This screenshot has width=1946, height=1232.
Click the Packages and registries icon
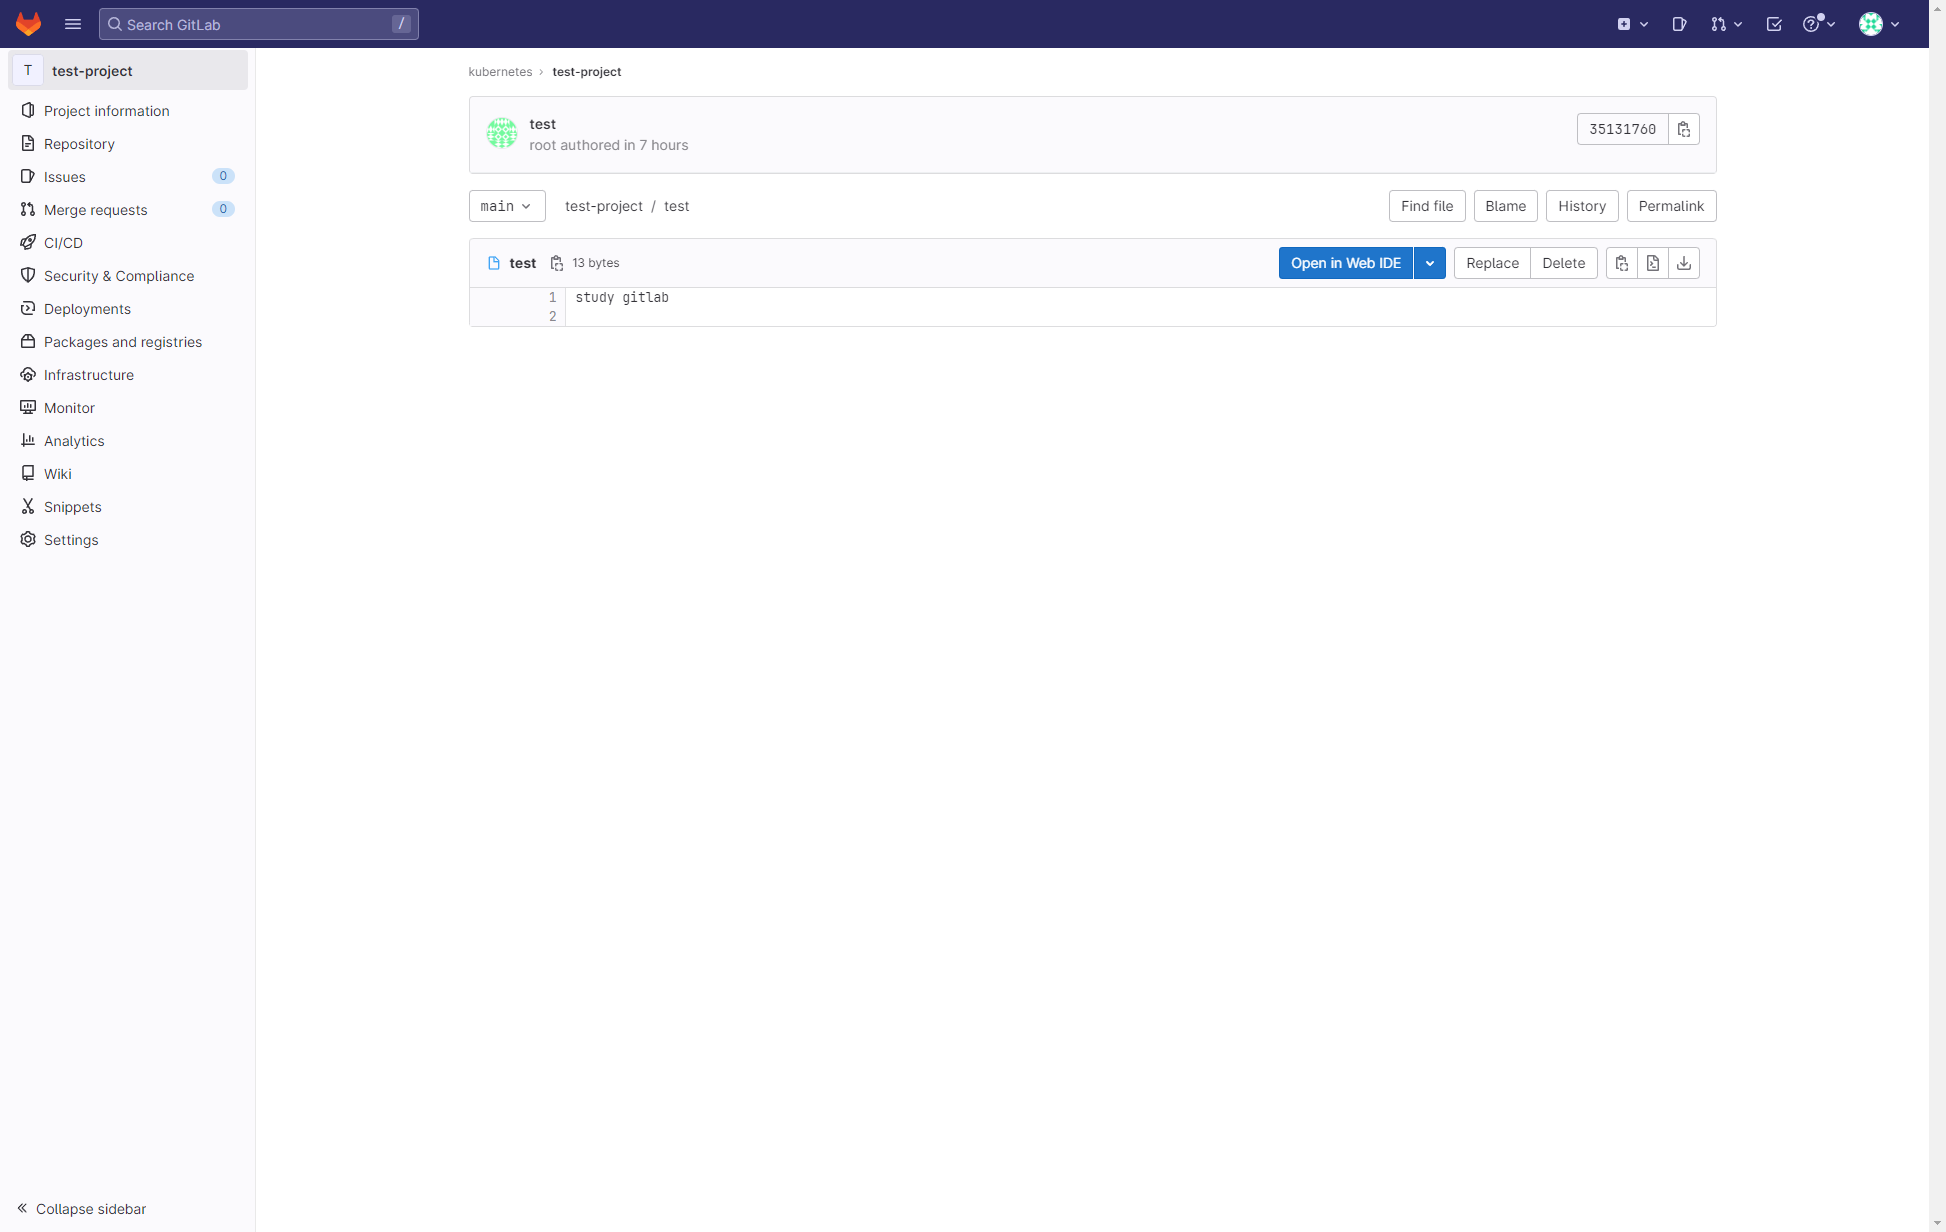28,342
